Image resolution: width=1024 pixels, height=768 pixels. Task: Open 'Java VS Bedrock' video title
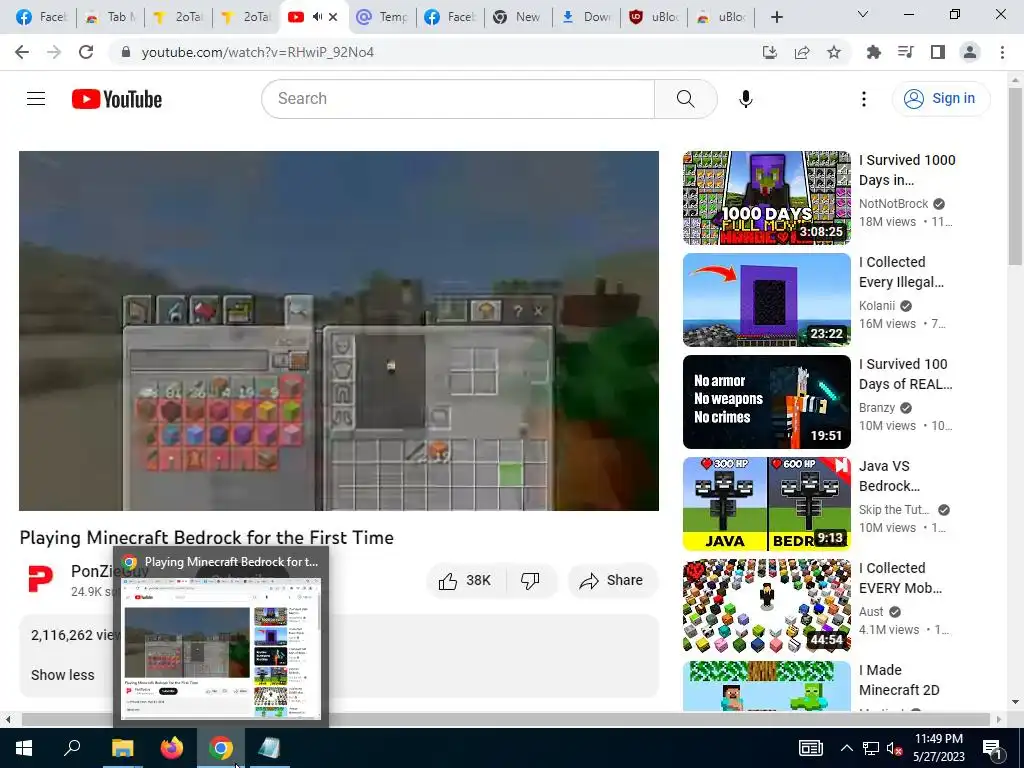(889, 475)
